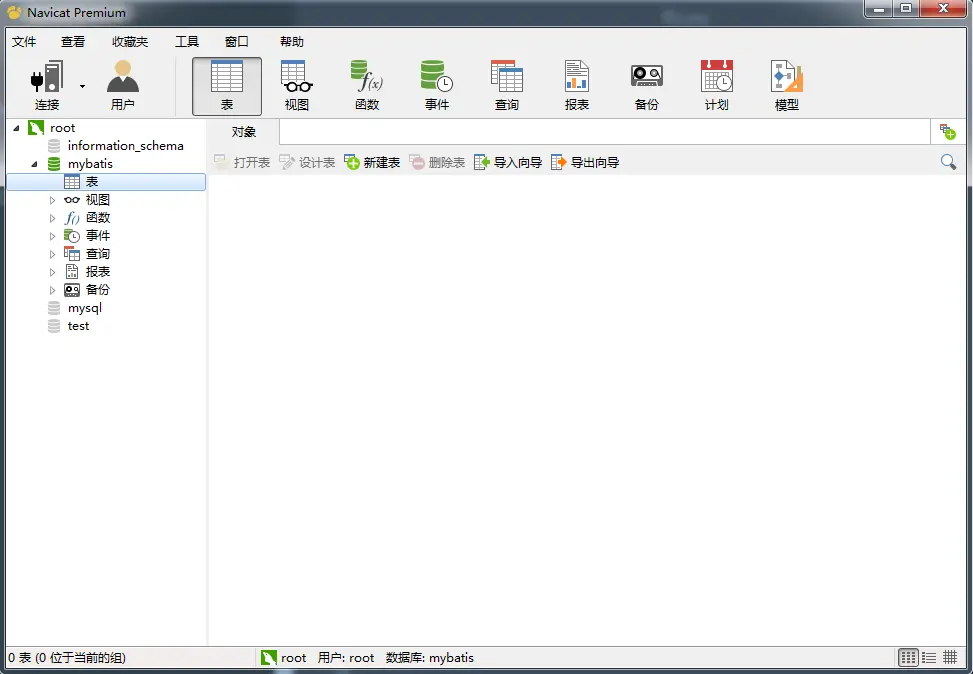Open 备份 (Backup) in toolbar
This screenshot has width=973, height=674.
click(x=647, y=86)
